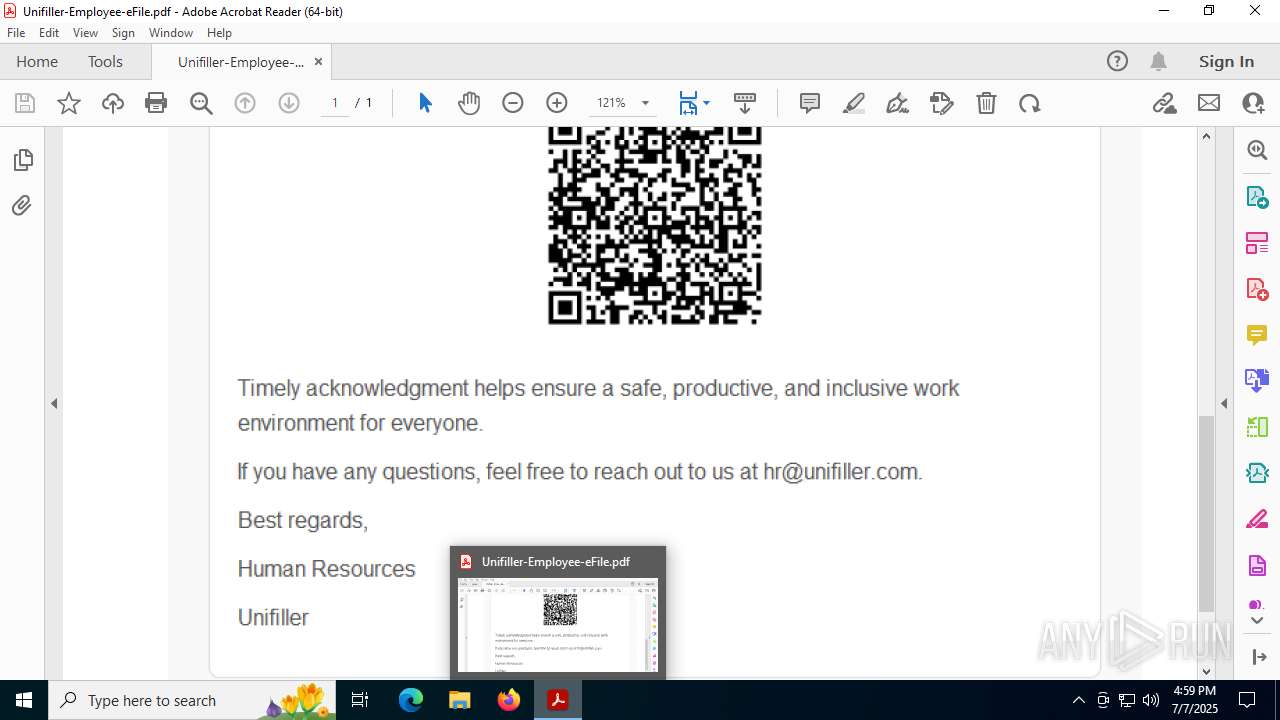Click the Save file icon

coord(25,103)
